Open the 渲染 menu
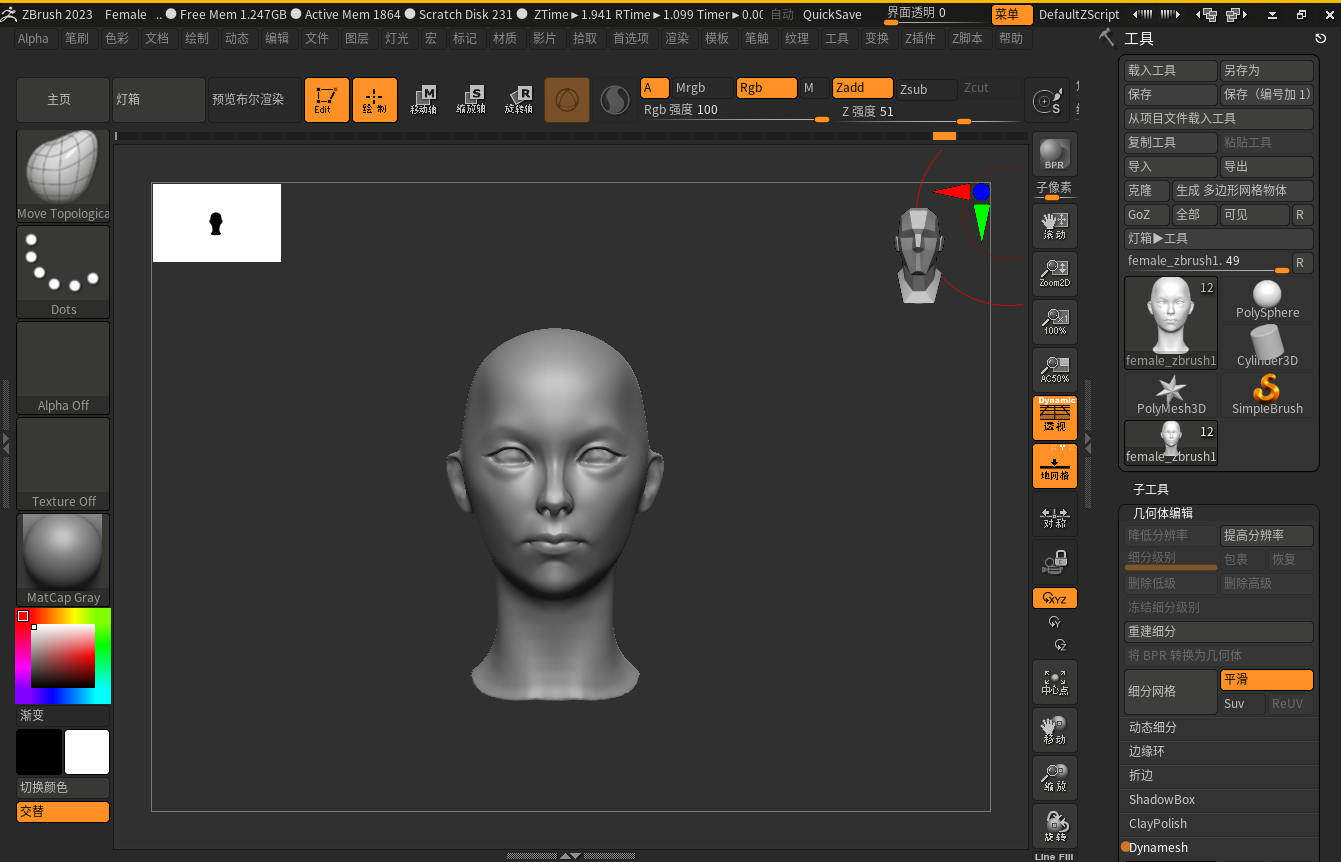The width and height of the screenshot is (1341, 862). (677, 38)
